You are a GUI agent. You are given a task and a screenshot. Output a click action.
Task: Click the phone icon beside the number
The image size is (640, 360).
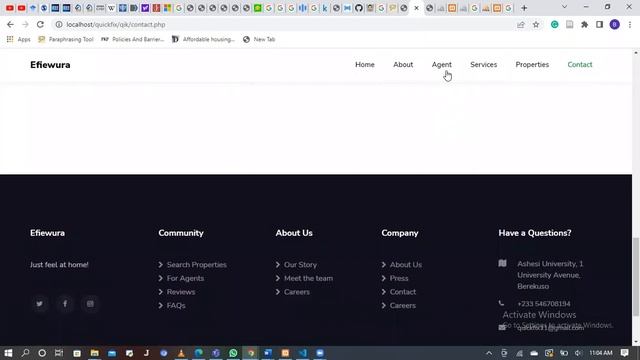pyautogui.click(x=501, y=303)
